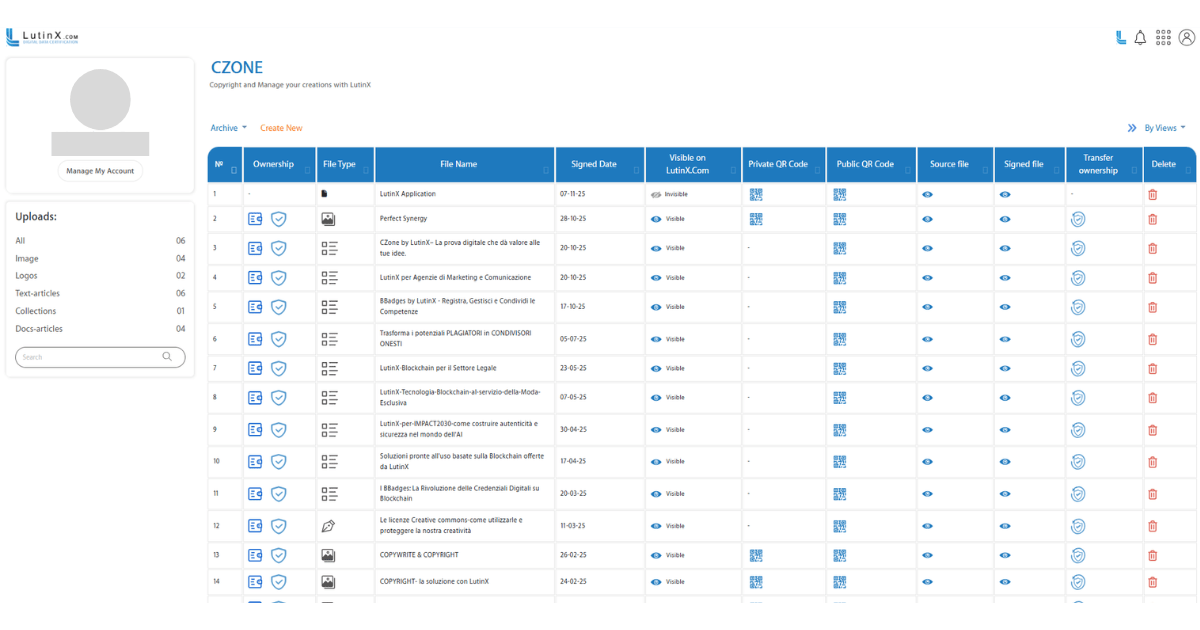Click ownership shield icon for row 7
Viewport: 1200px width, 630px height.
(x=279, y=369)
